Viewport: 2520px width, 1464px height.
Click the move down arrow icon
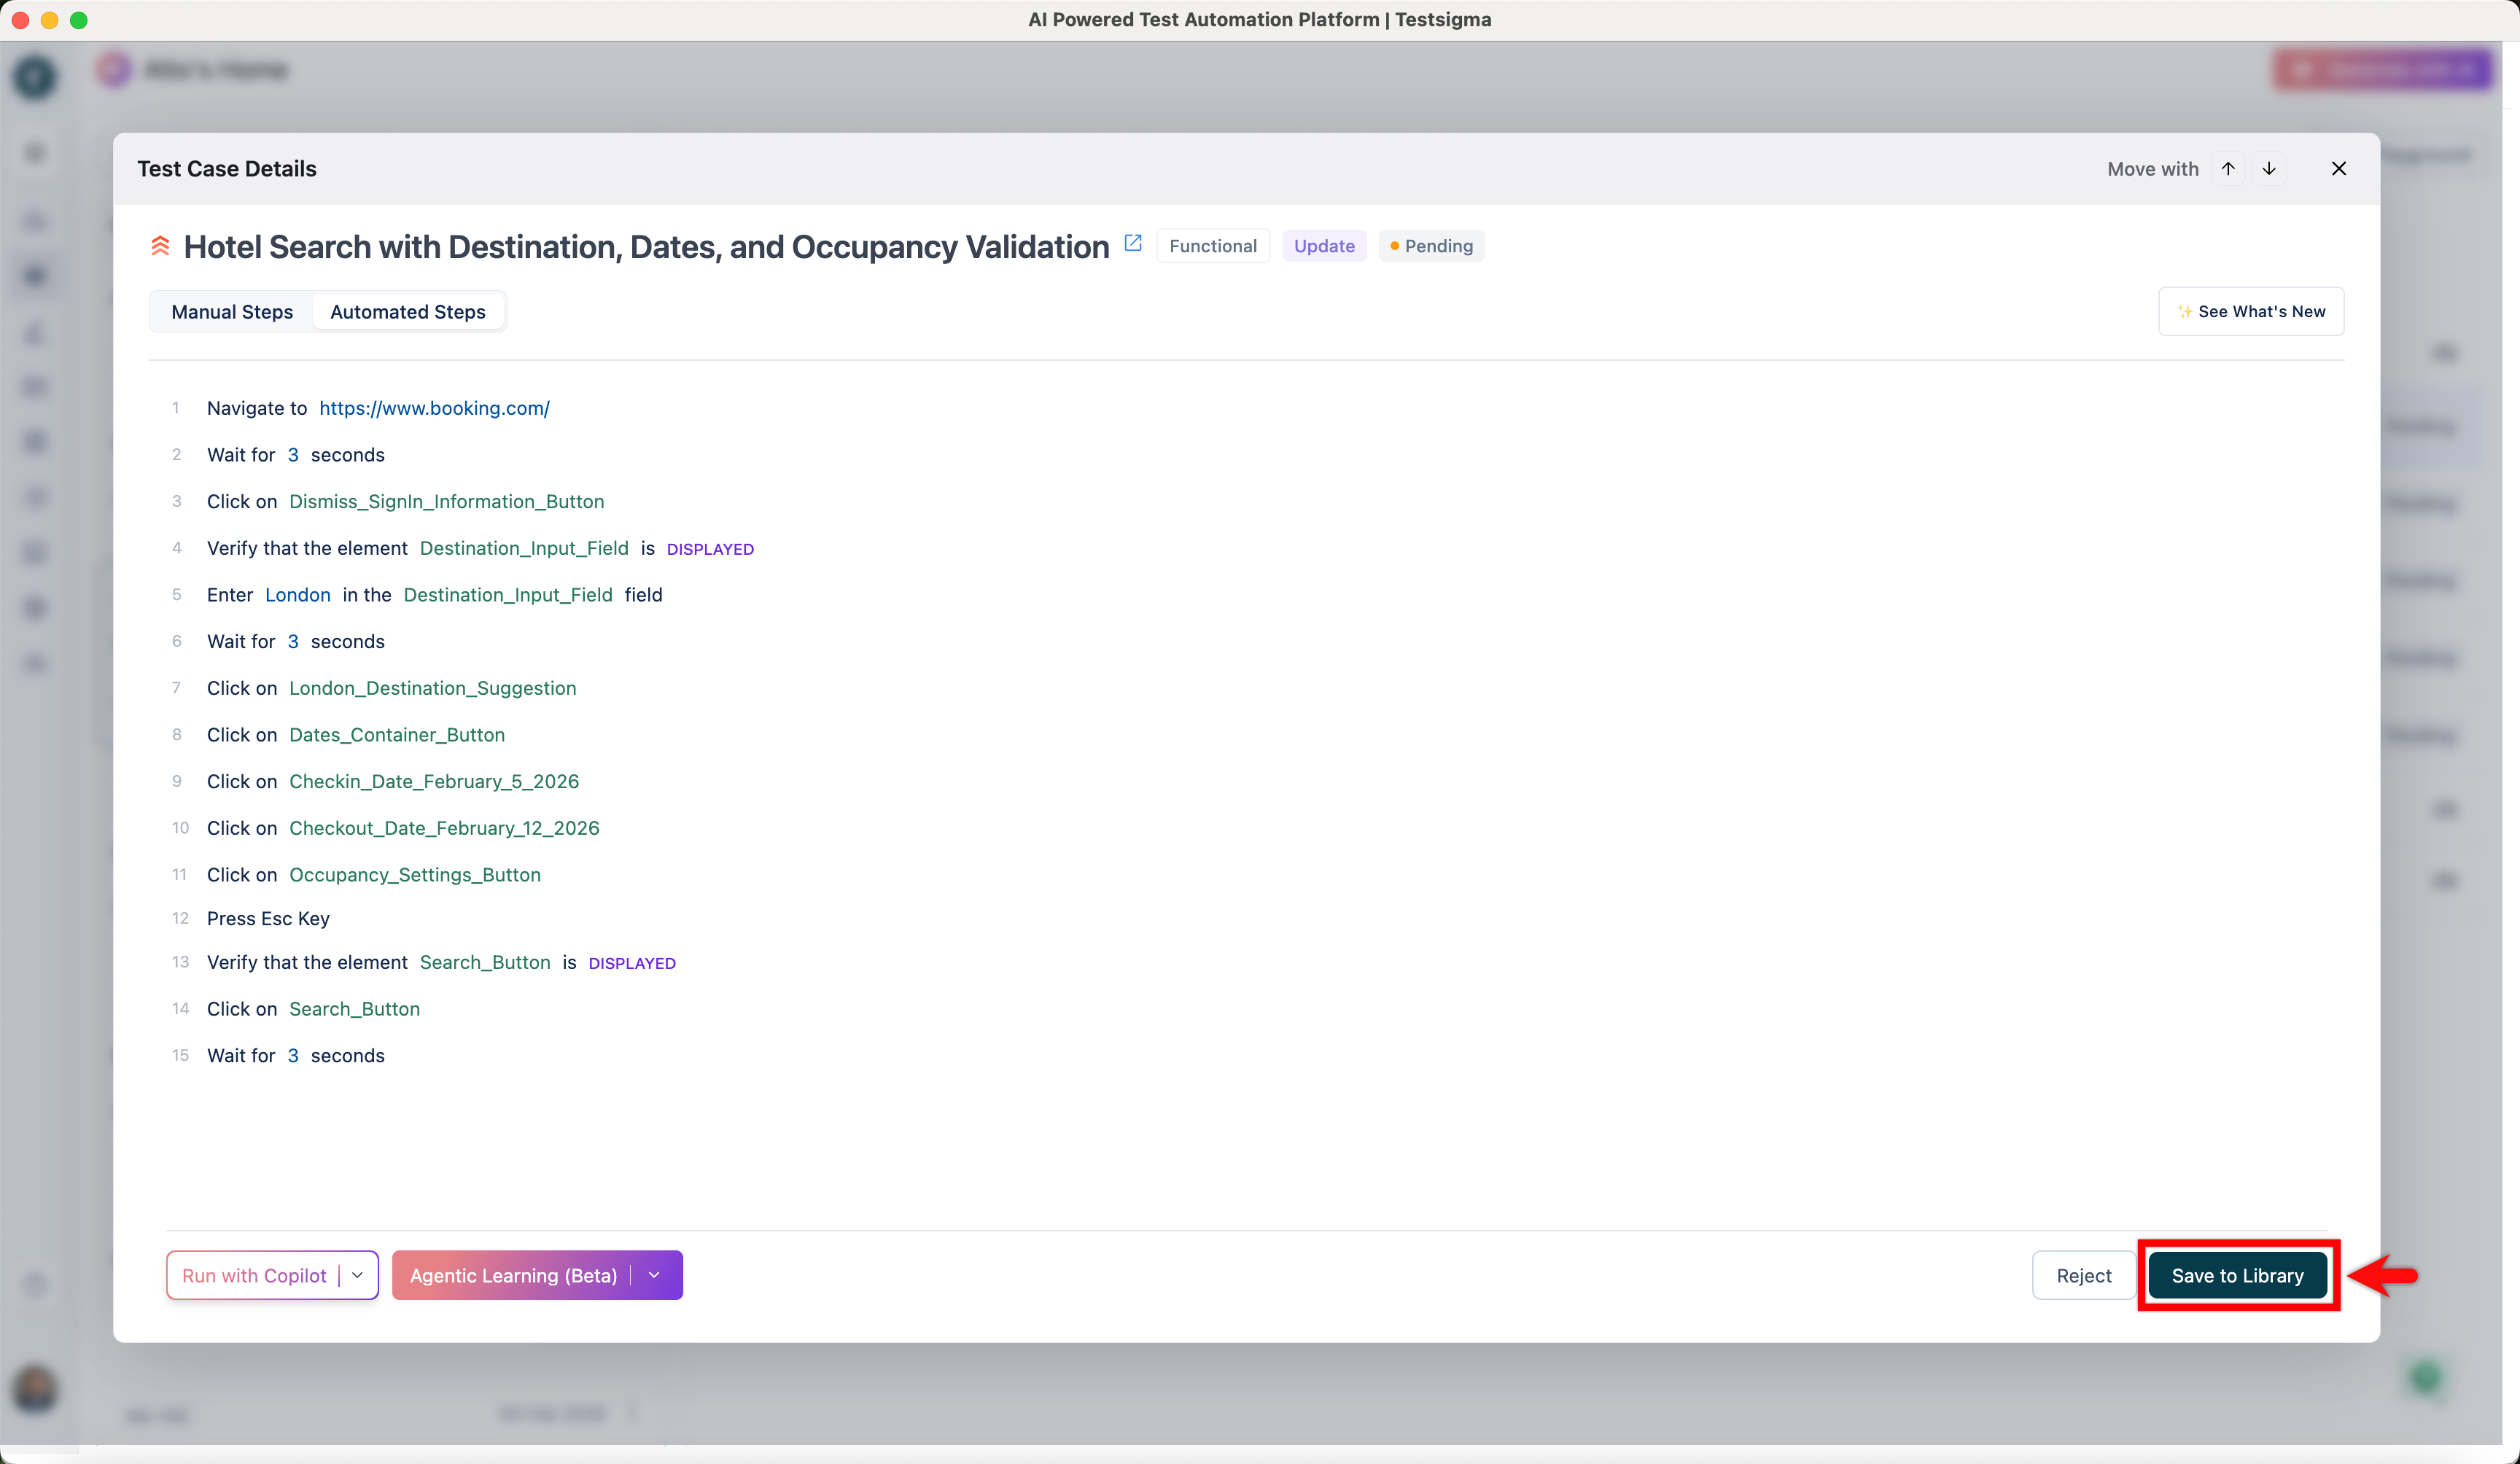[2269, 168]
